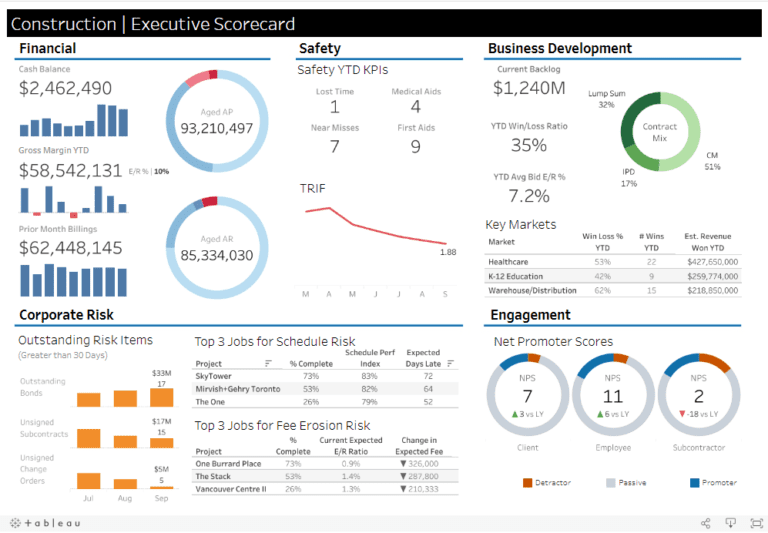Click the Employee NPS gauge showing 11
The height and width of the screenshot is (533, 768).
coord(613,395)
